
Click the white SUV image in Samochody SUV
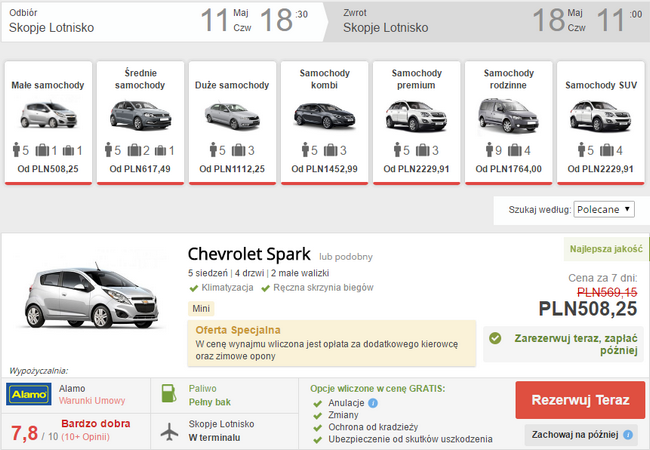click(x=600, y=116)
